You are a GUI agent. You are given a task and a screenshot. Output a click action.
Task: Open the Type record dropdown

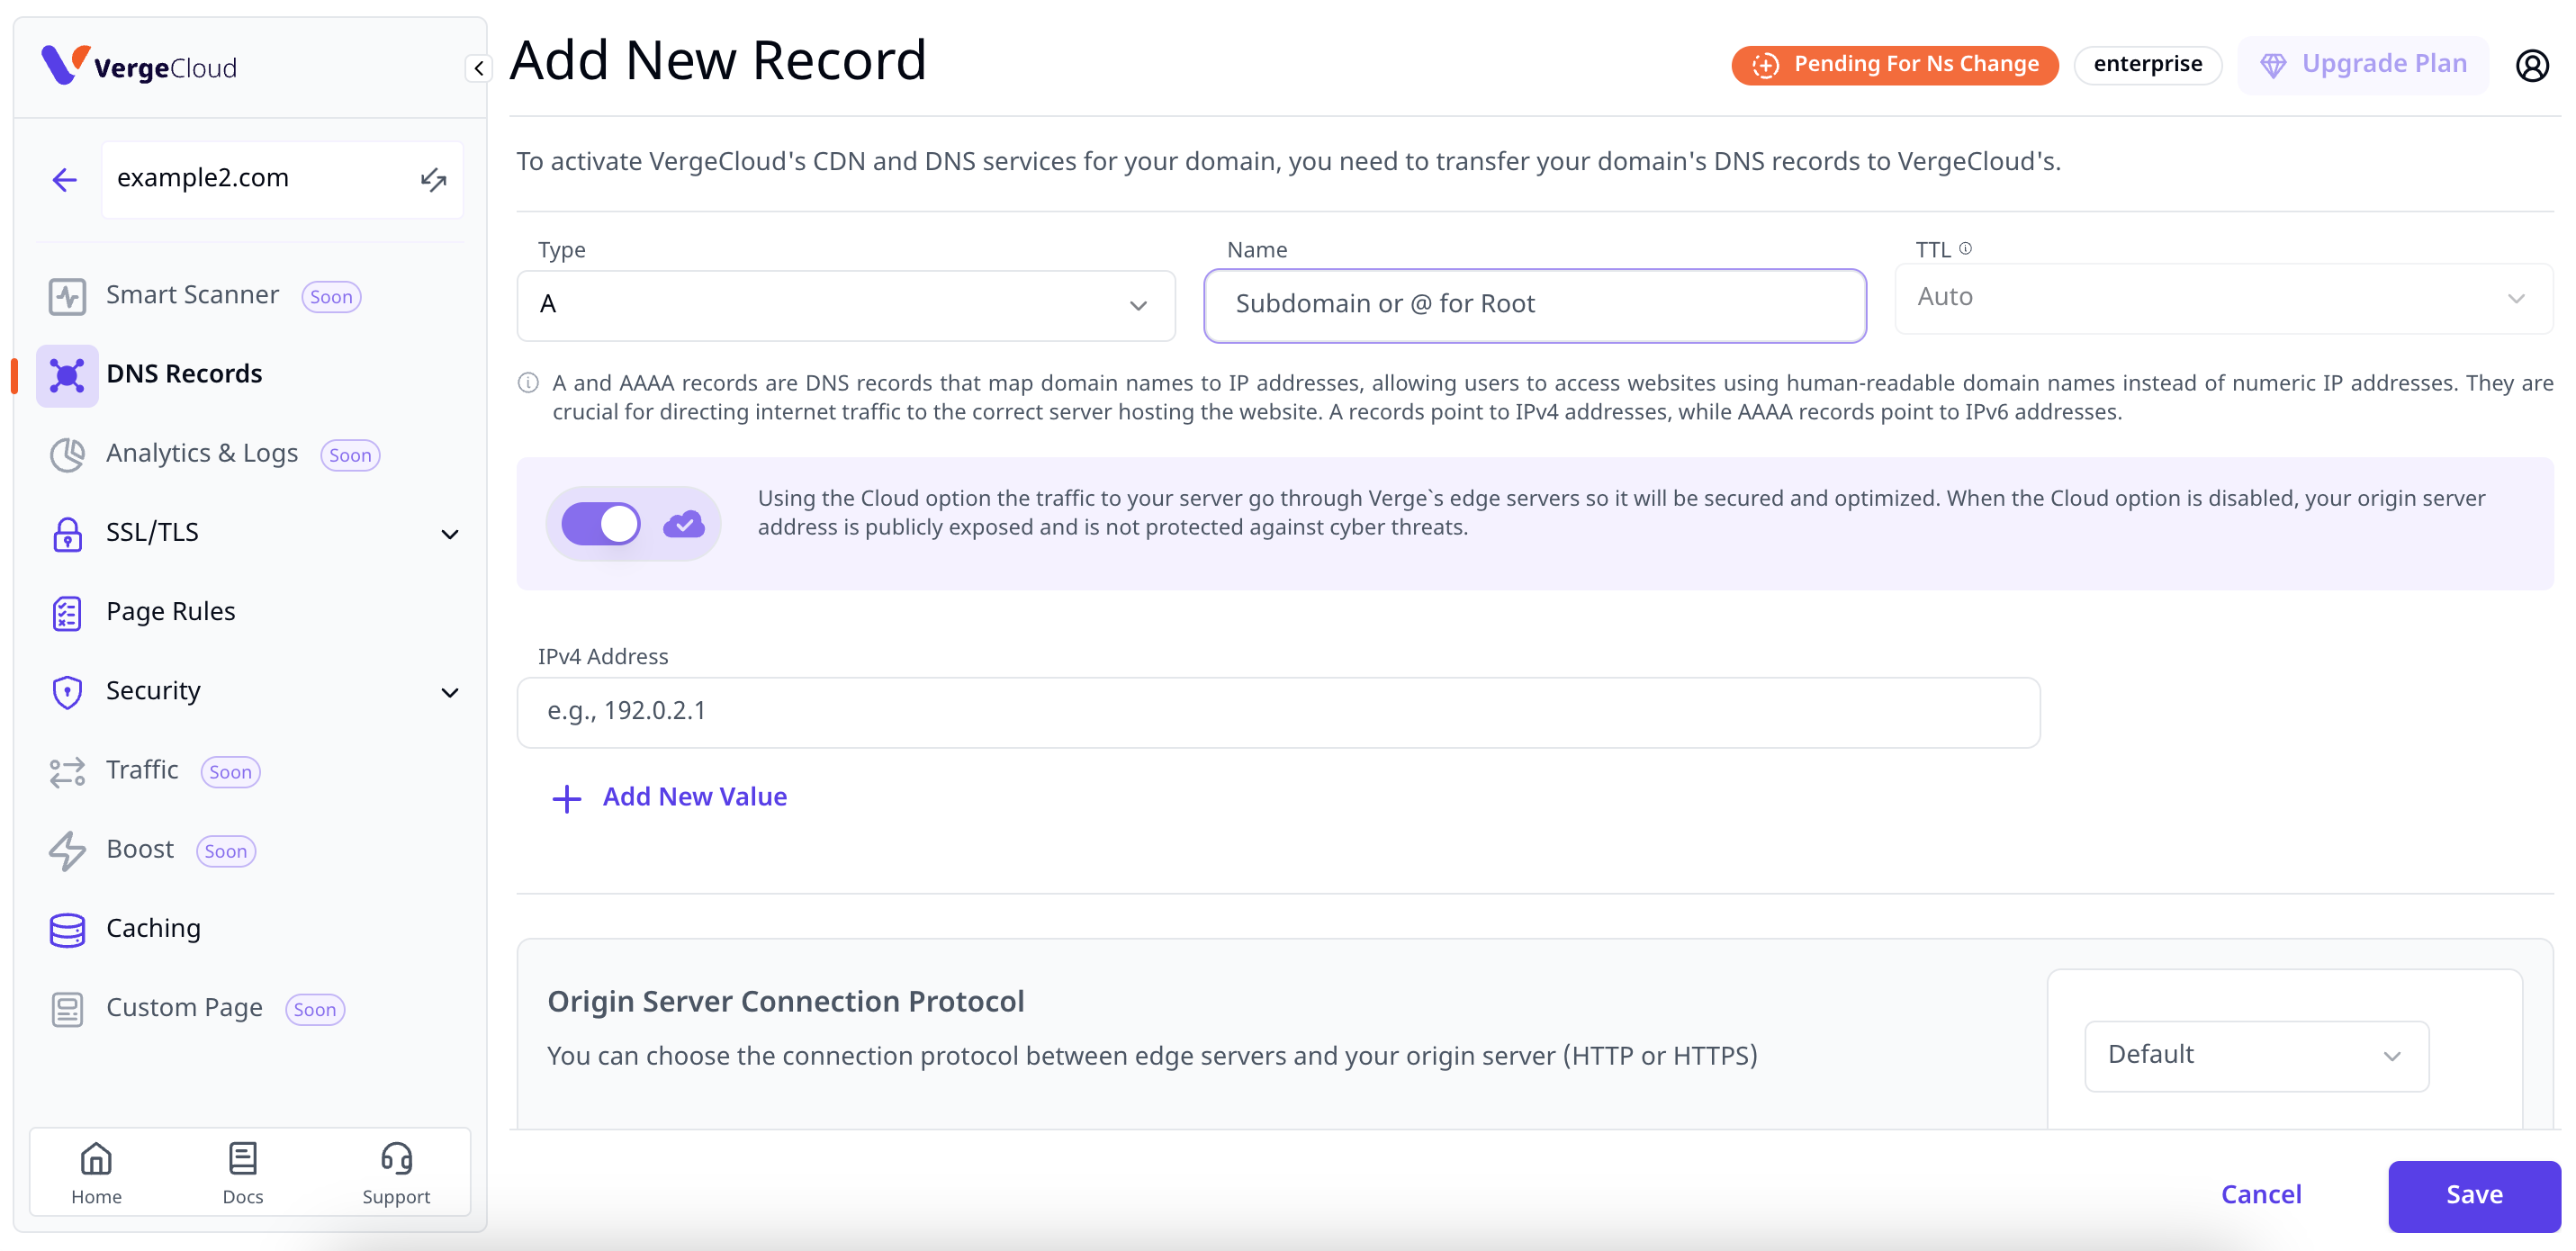[x=844, y=302]
